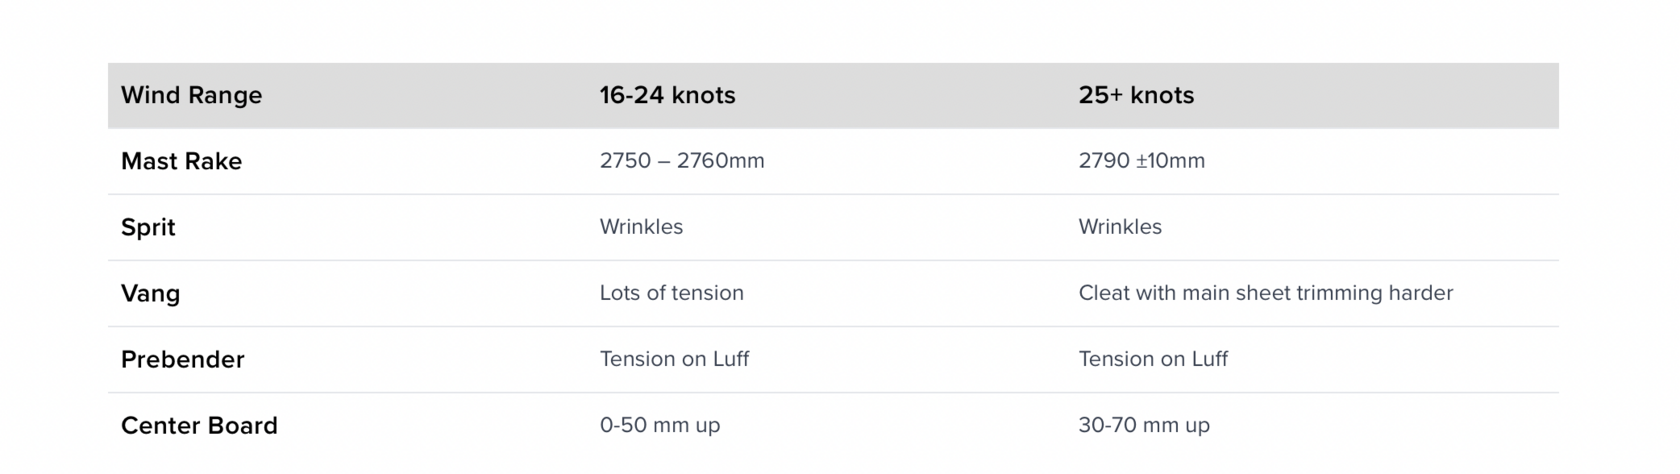Click the word Luff in the 25+ column
The height and width of the screenshot is (474, 1680).
[1209, 359]
